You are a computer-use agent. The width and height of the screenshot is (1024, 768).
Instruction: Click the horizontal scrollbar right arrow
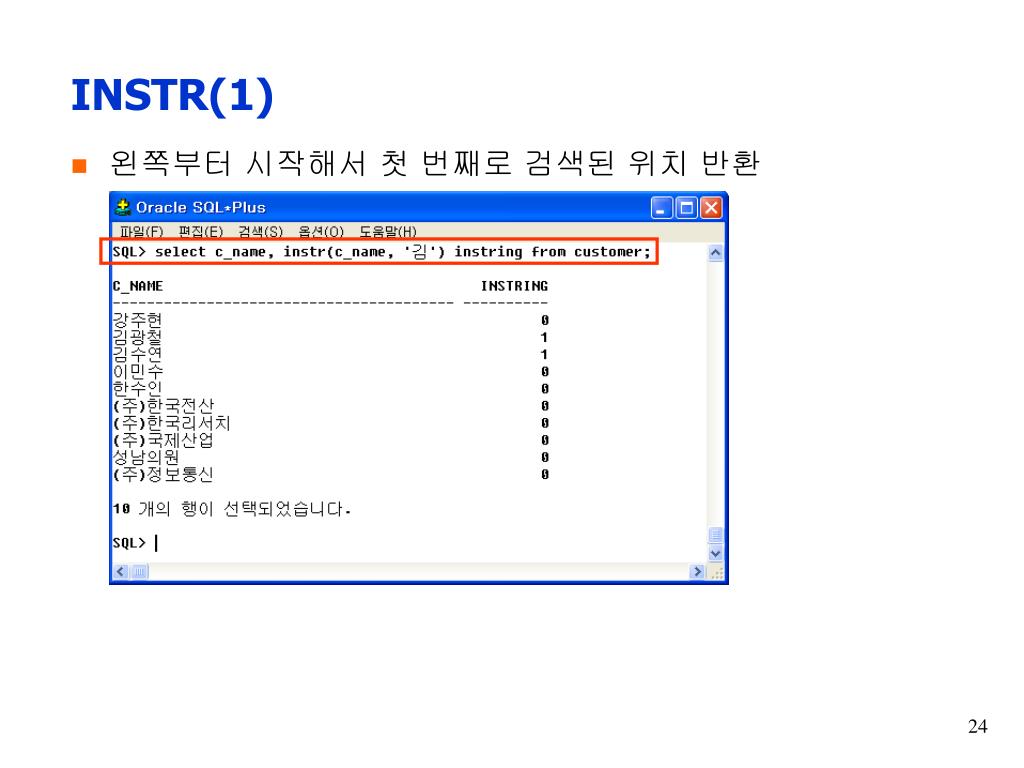(x=697, y=571)
